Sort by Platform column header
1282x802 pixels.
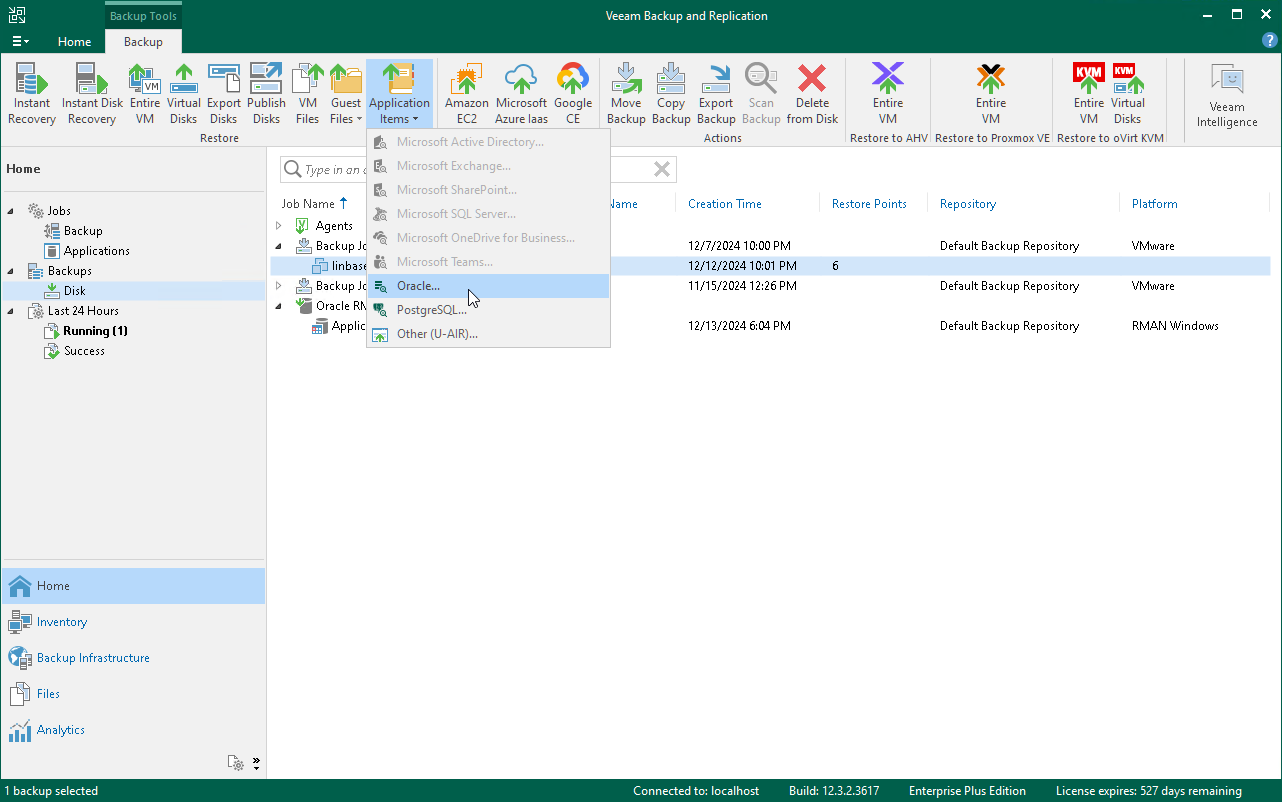[1155, 204]
